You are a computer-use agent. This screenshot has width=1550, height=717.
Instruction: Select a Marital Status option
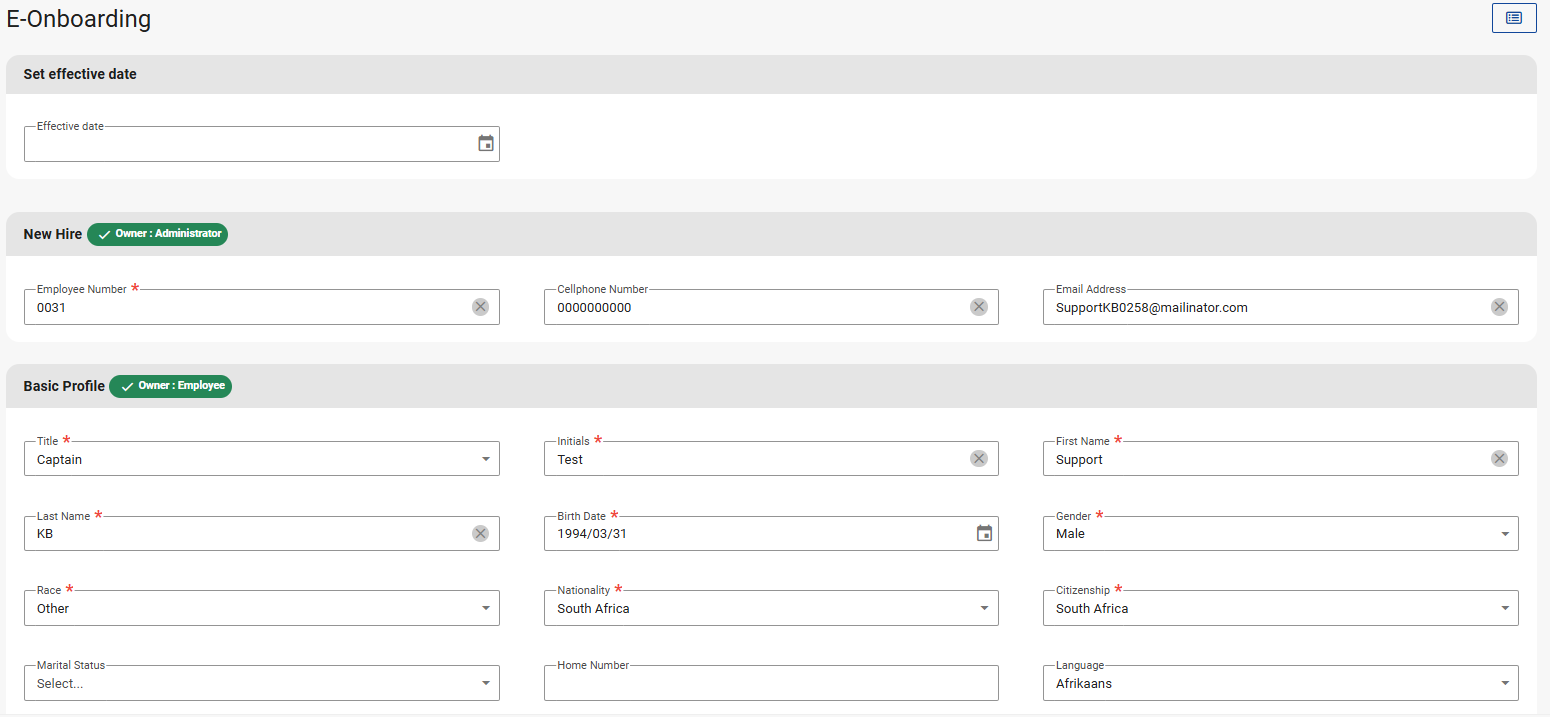tap(260, 684)
